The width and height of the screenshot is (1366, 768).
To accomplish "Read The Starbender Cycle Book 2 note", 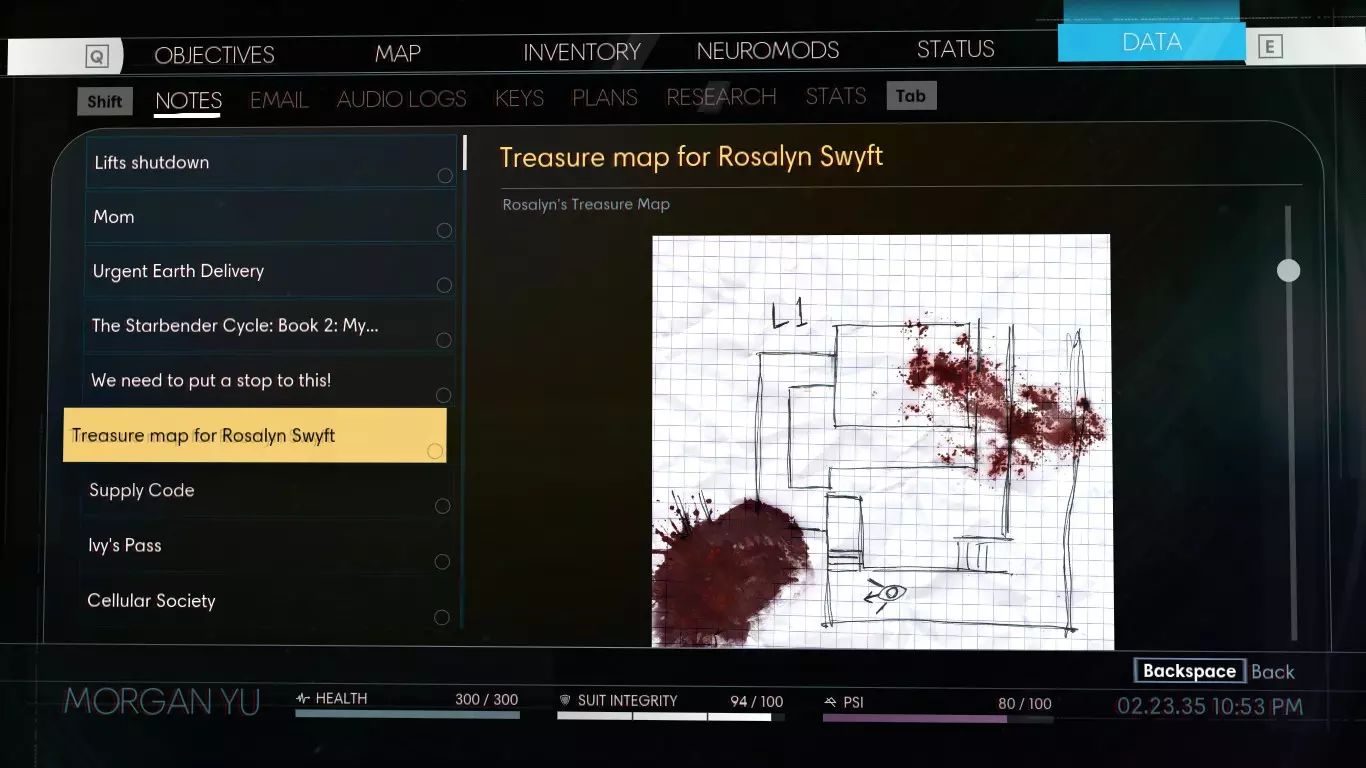I will pyautogui.click(x=269, y=326).
